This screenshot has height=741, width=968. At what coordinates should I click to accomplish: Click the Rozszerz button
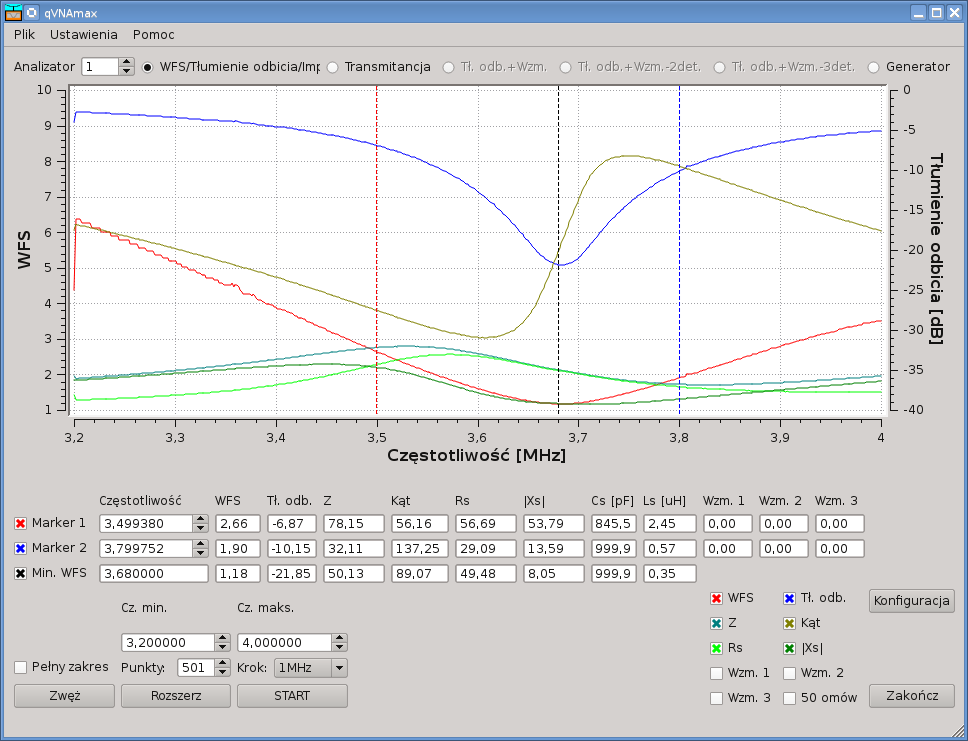(176, 696)
